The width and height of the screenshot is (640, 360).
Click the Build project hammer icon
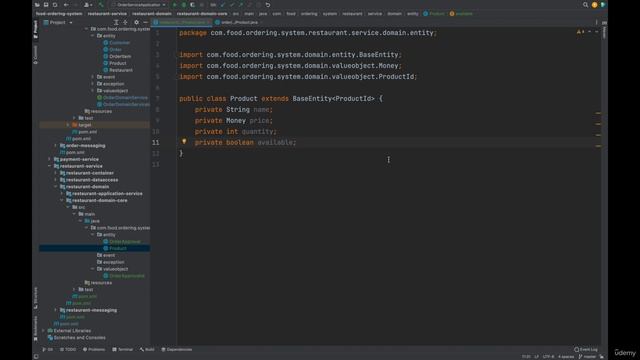coord(101,5)
